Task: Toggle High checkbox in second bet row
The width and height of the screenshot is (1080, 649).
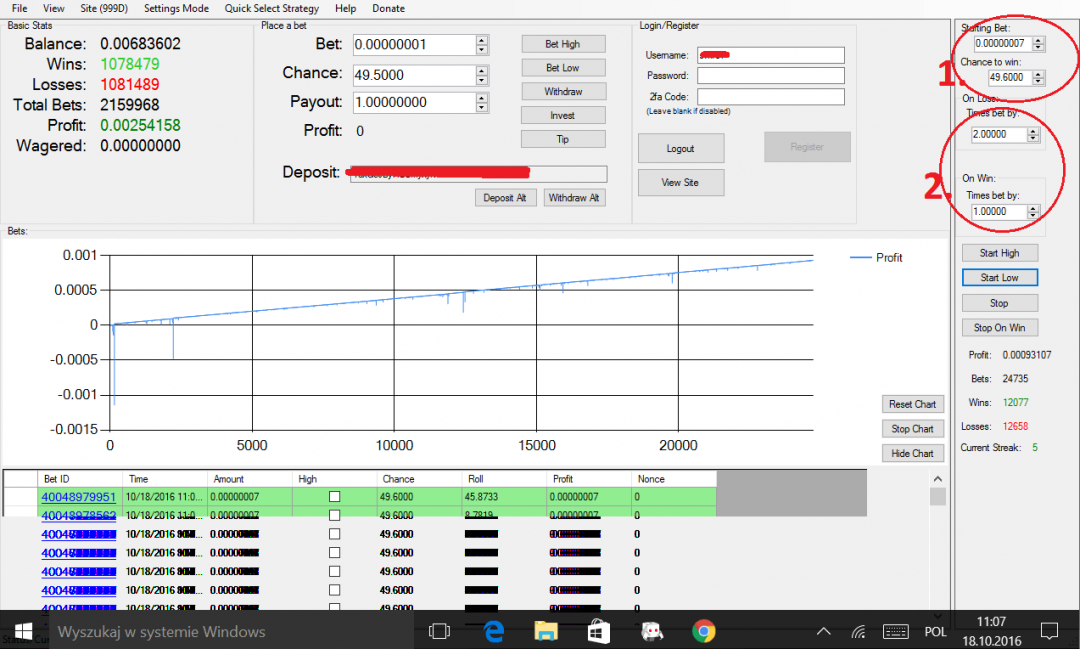Action: click(334, 515)
